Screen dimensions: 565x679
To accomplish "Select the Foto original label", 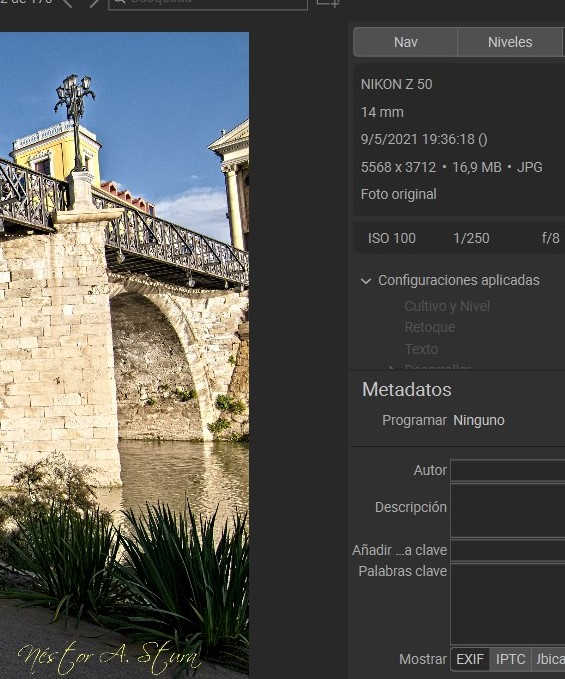I will pyautogui.click(x=398, y=194).
